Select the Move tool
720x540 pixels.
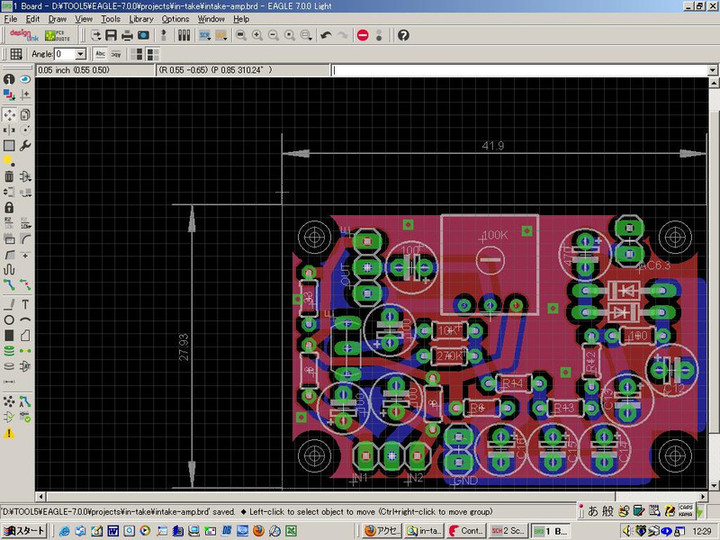[9, 113]
